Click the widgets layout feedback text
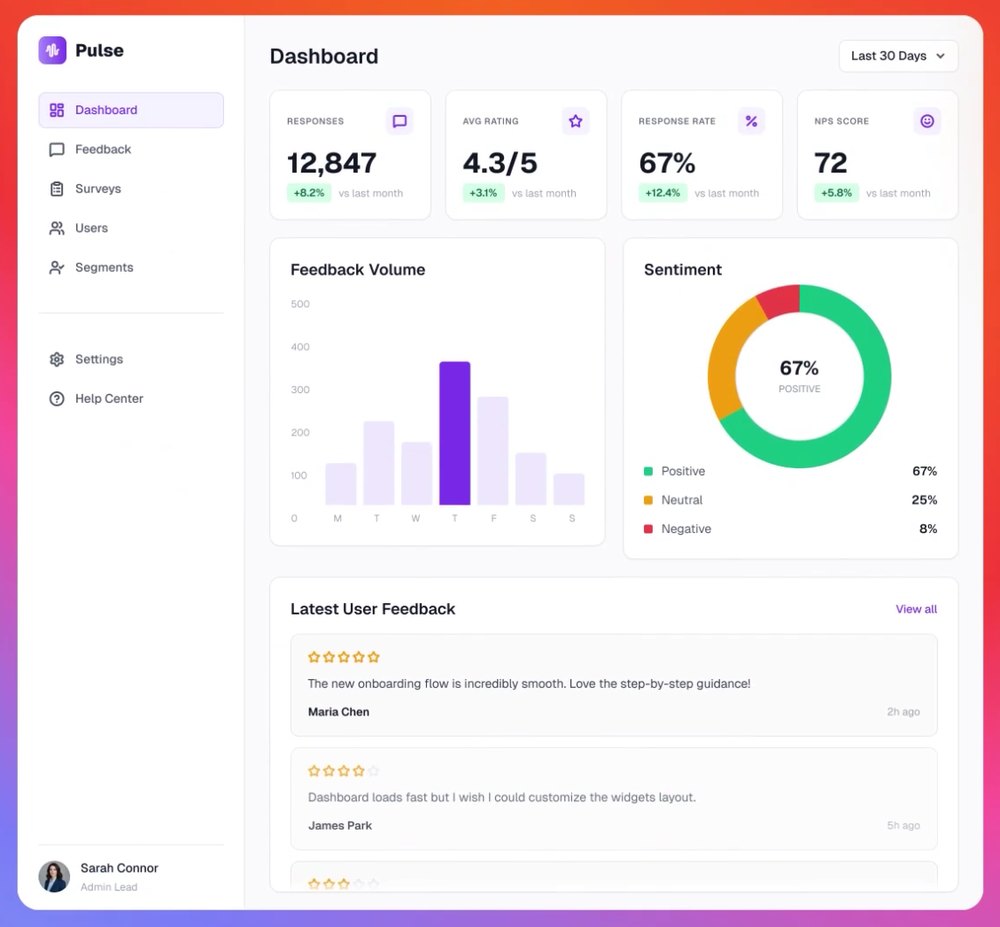This screenshot has height=927, width=1000. 502,798
